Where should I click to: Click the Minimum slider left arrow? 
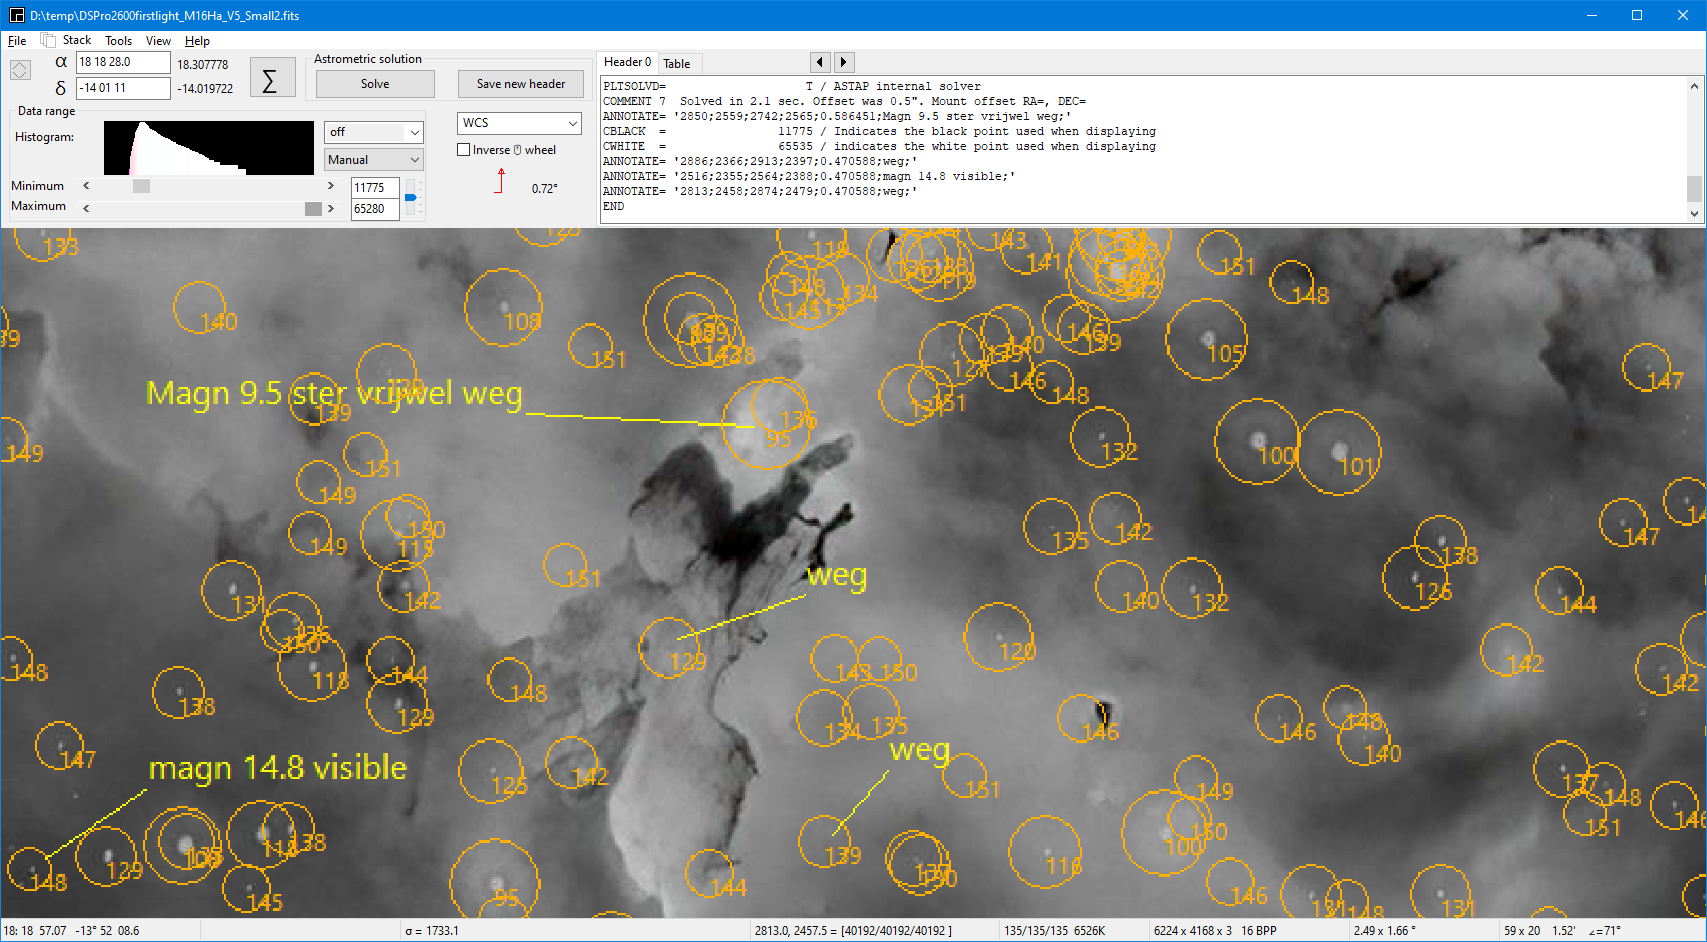pos(86,186)
